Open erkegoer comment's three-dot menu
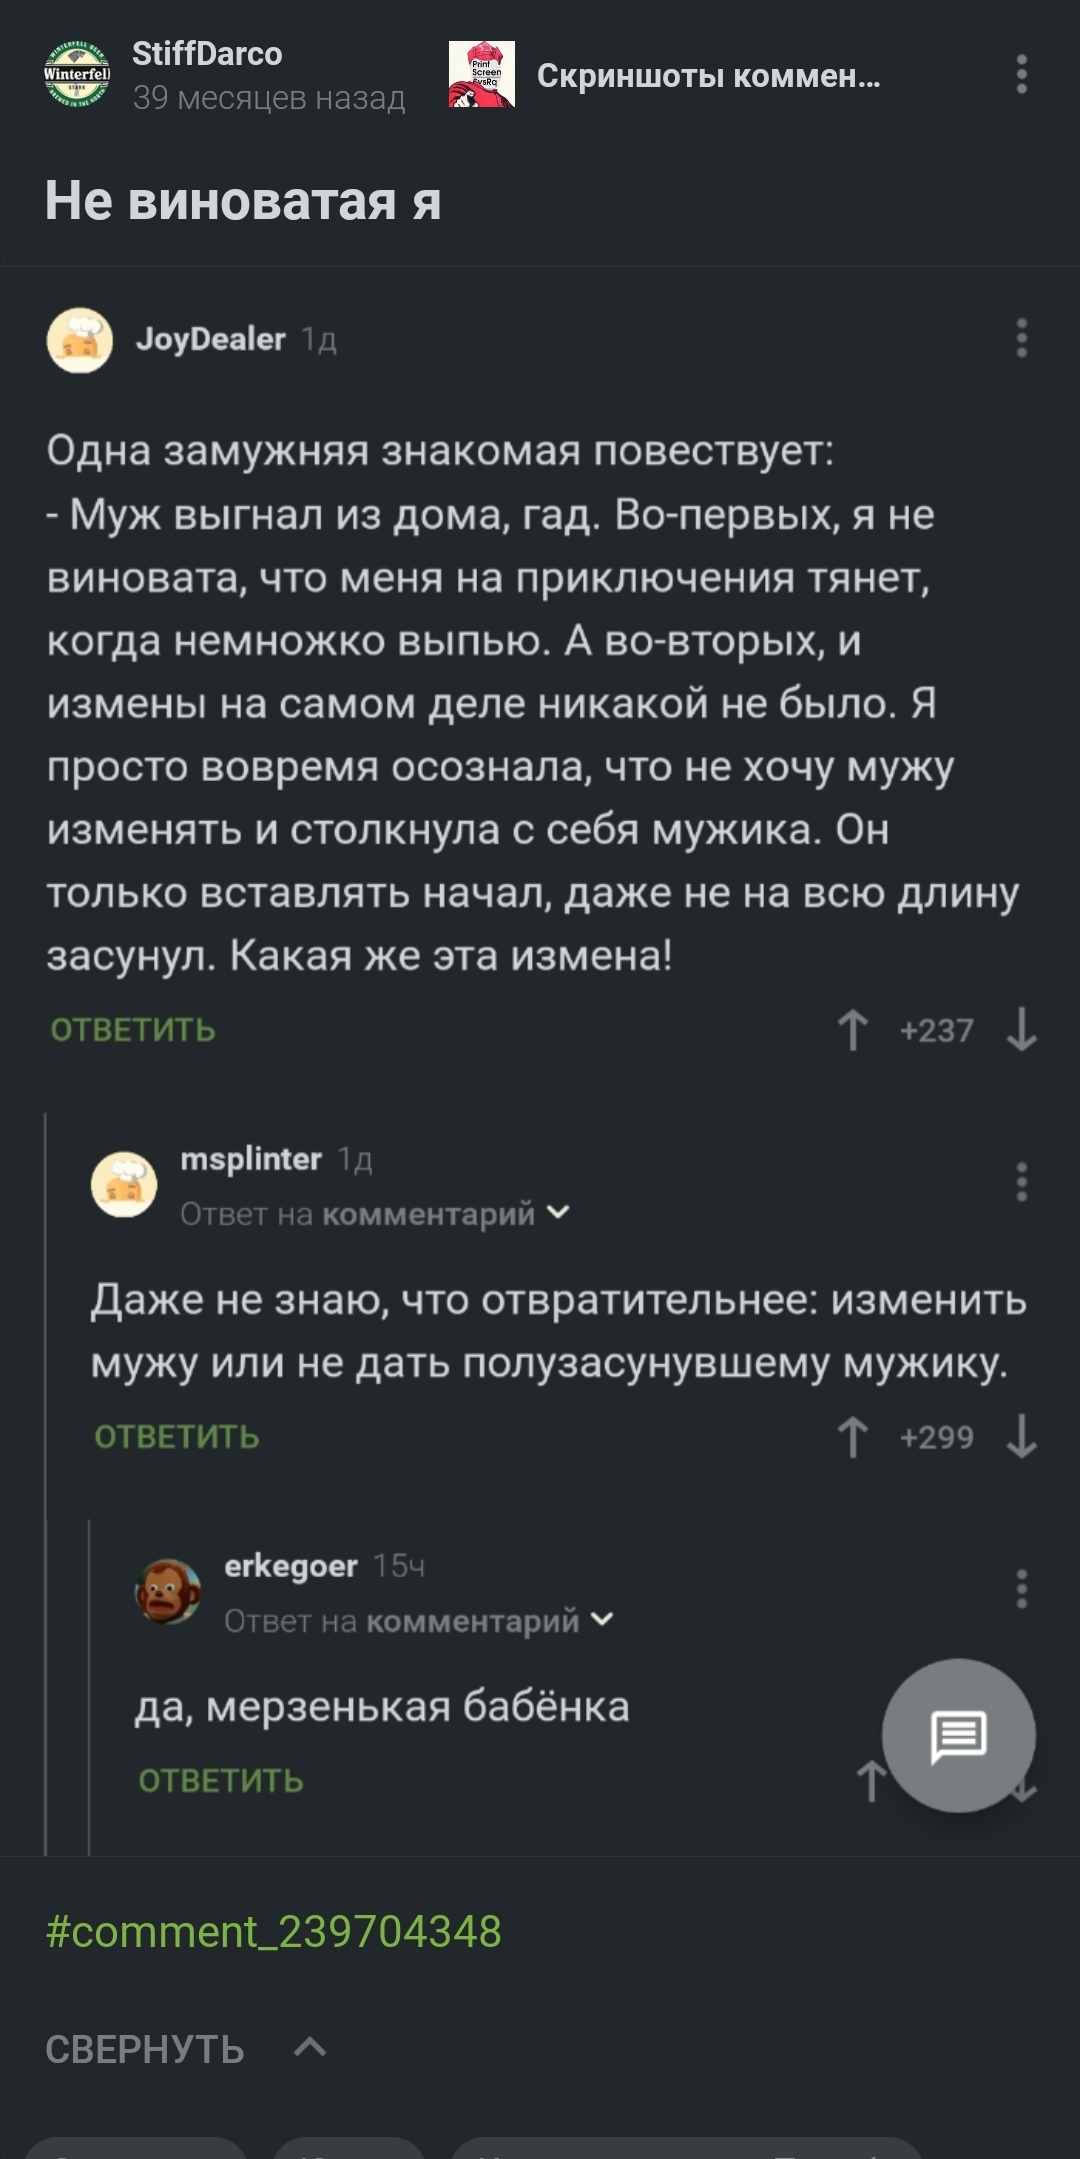This screenshot has height=2159, width=1080. [x=1021, y=1588]
